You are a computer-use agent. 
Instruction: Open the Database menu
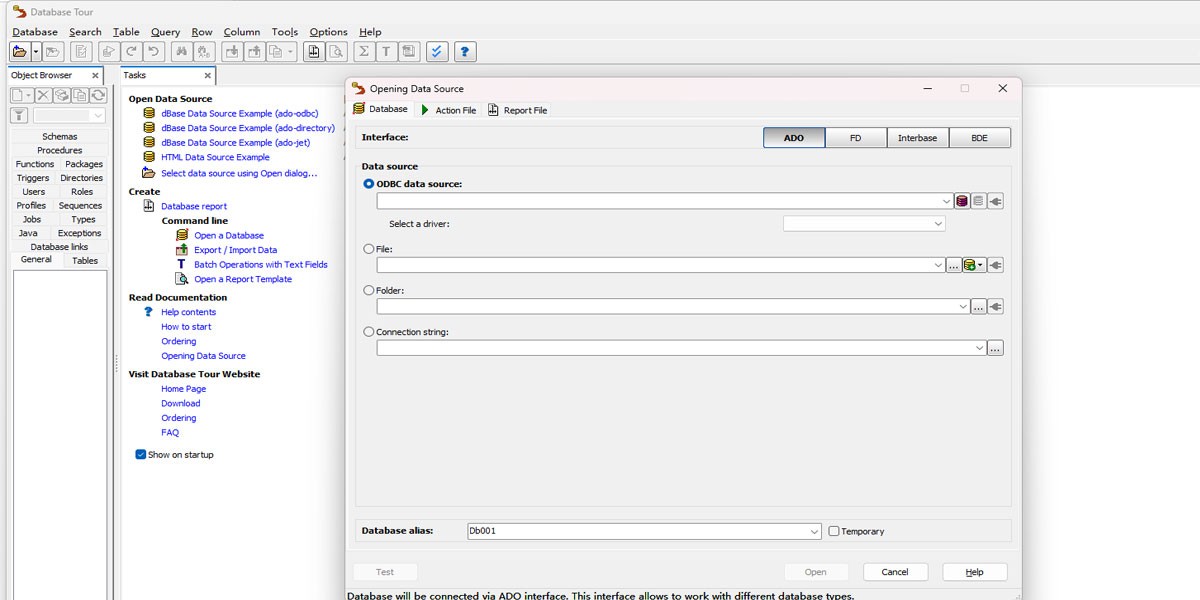35,32
